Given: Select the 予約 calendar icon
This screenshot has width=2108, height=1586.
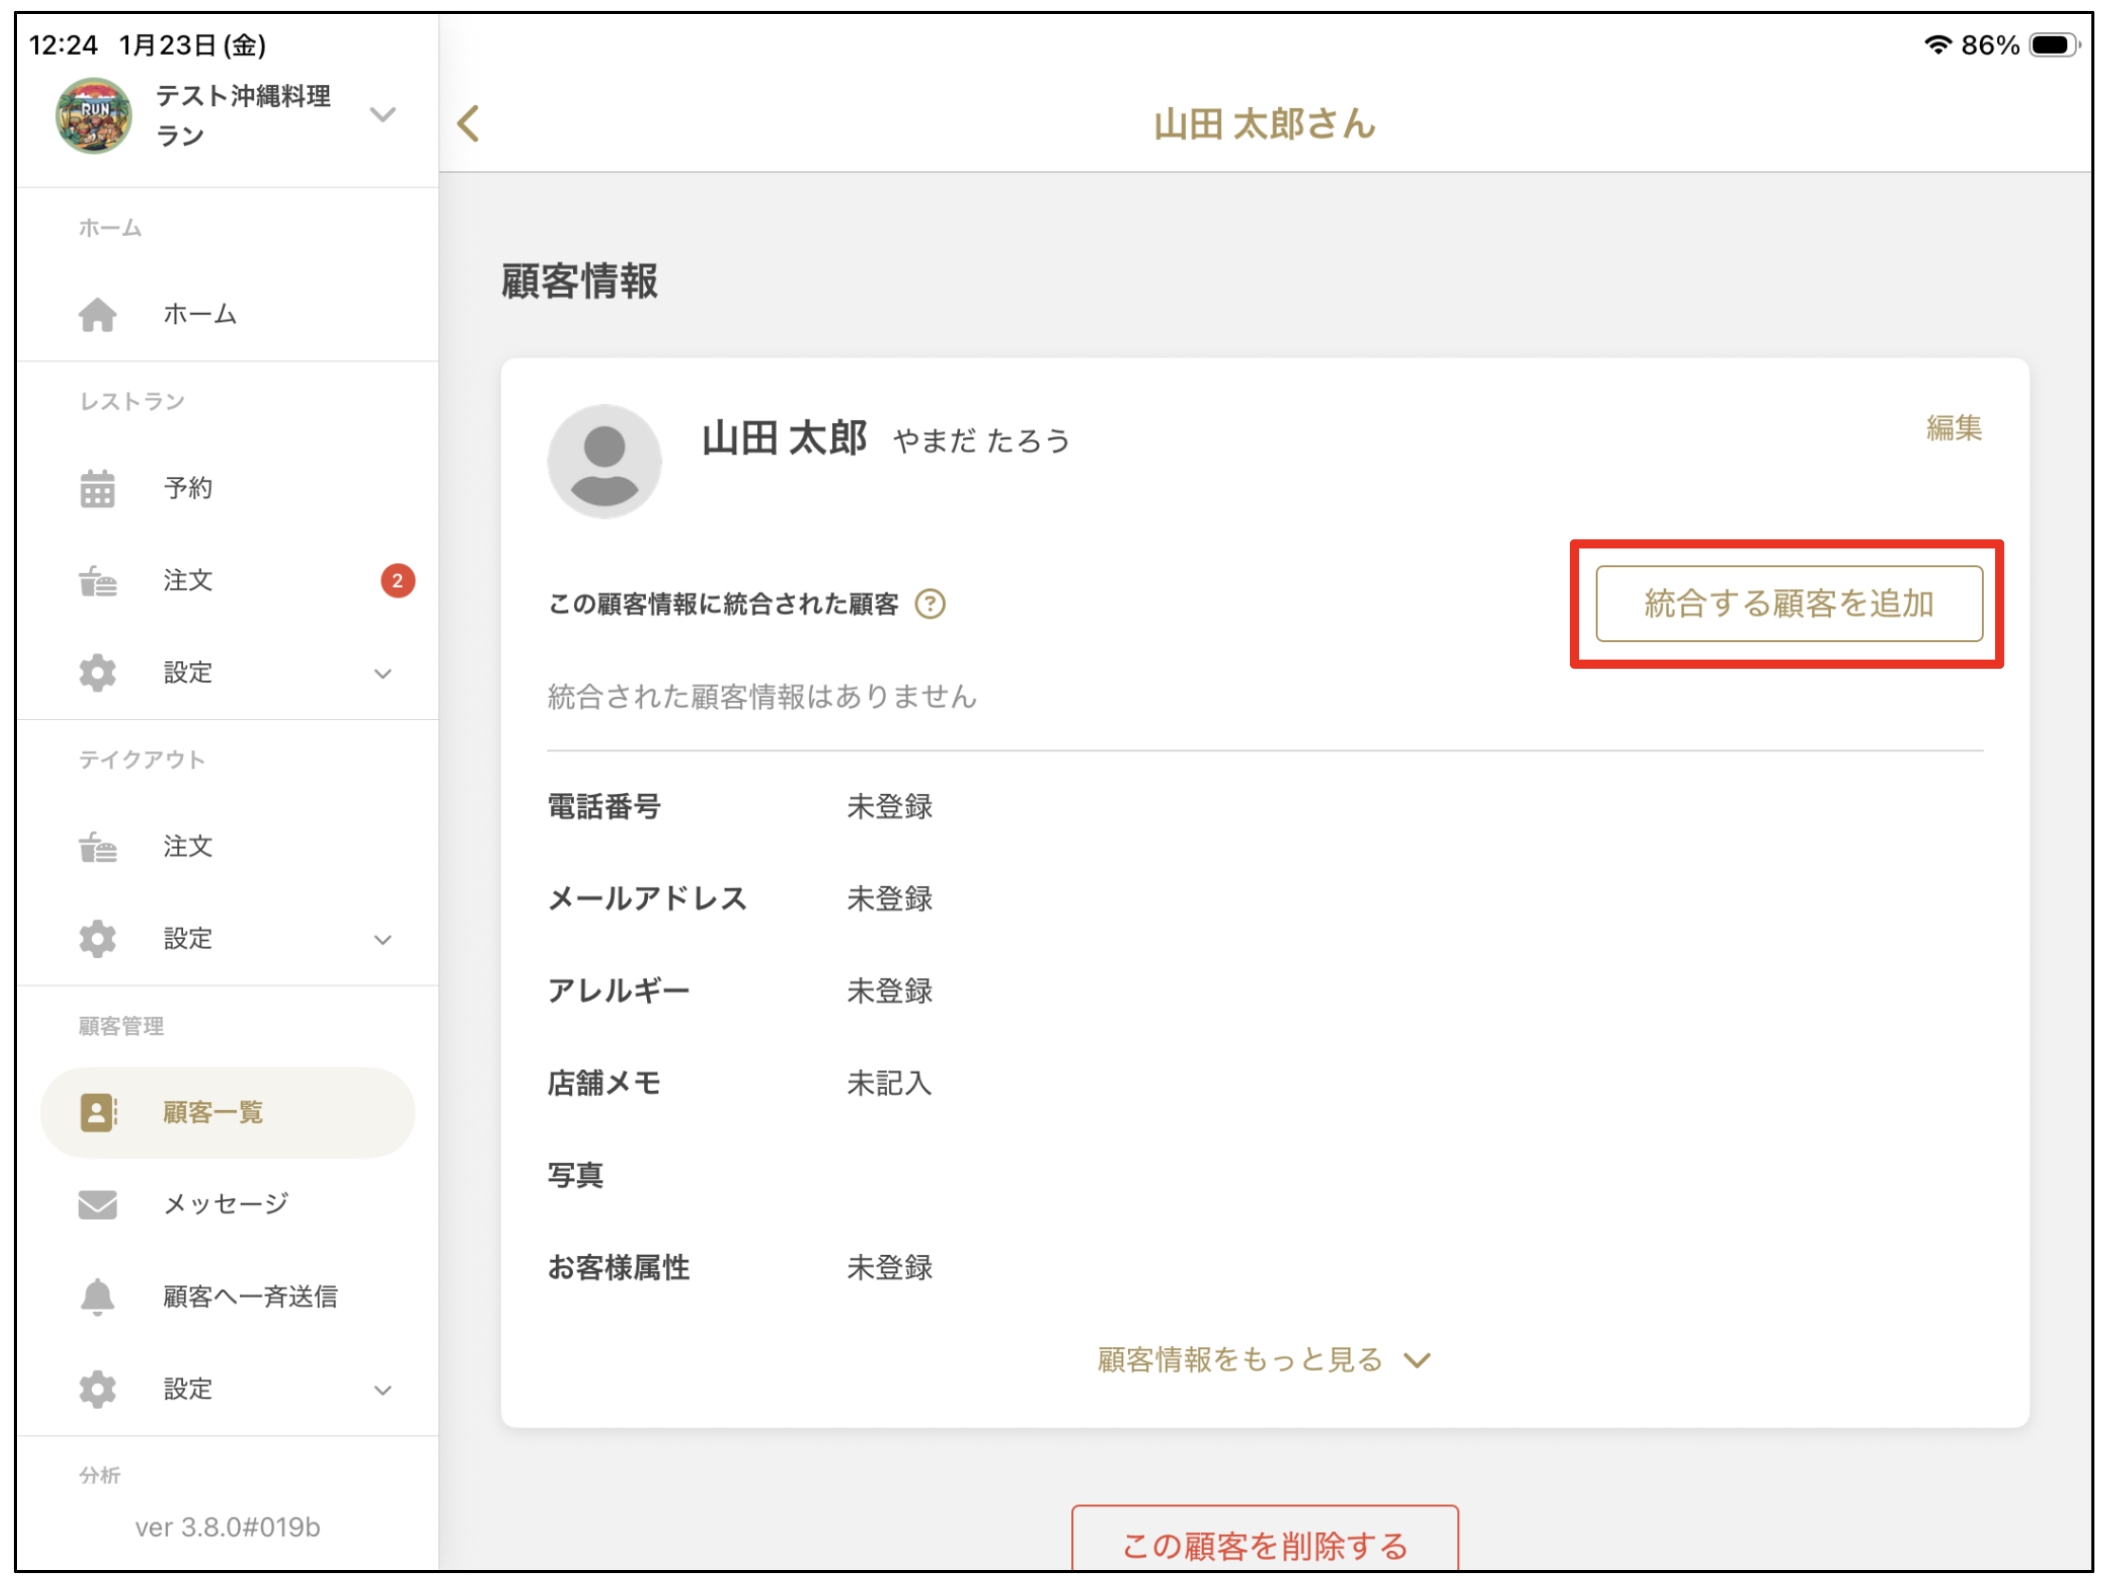Looking at the screenshot, I should 97,488.
